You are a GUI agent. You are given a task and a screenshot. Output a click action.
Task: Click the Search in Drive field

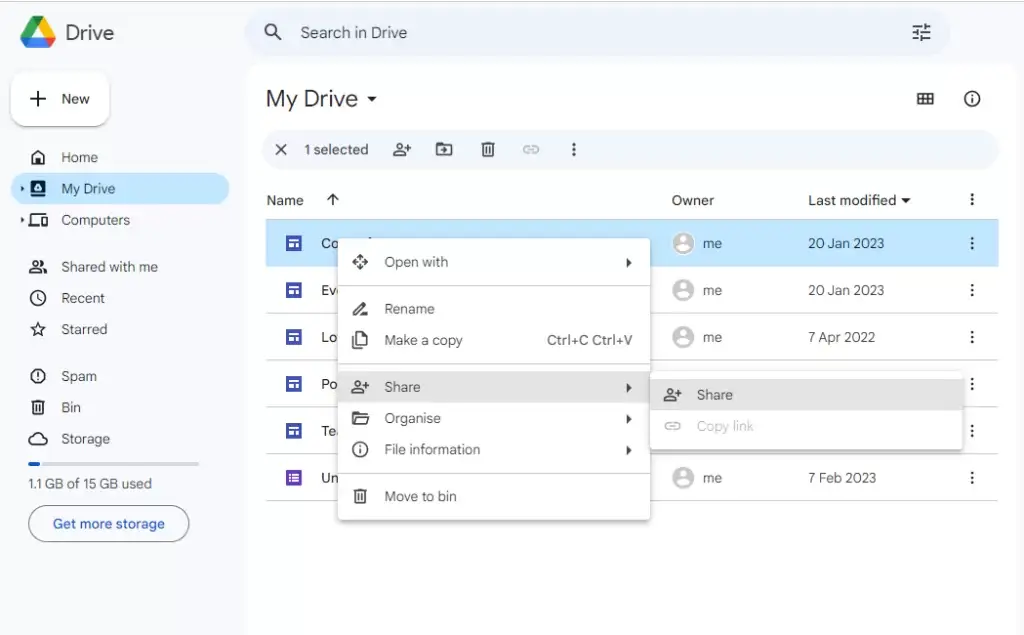tap(597, 33)
